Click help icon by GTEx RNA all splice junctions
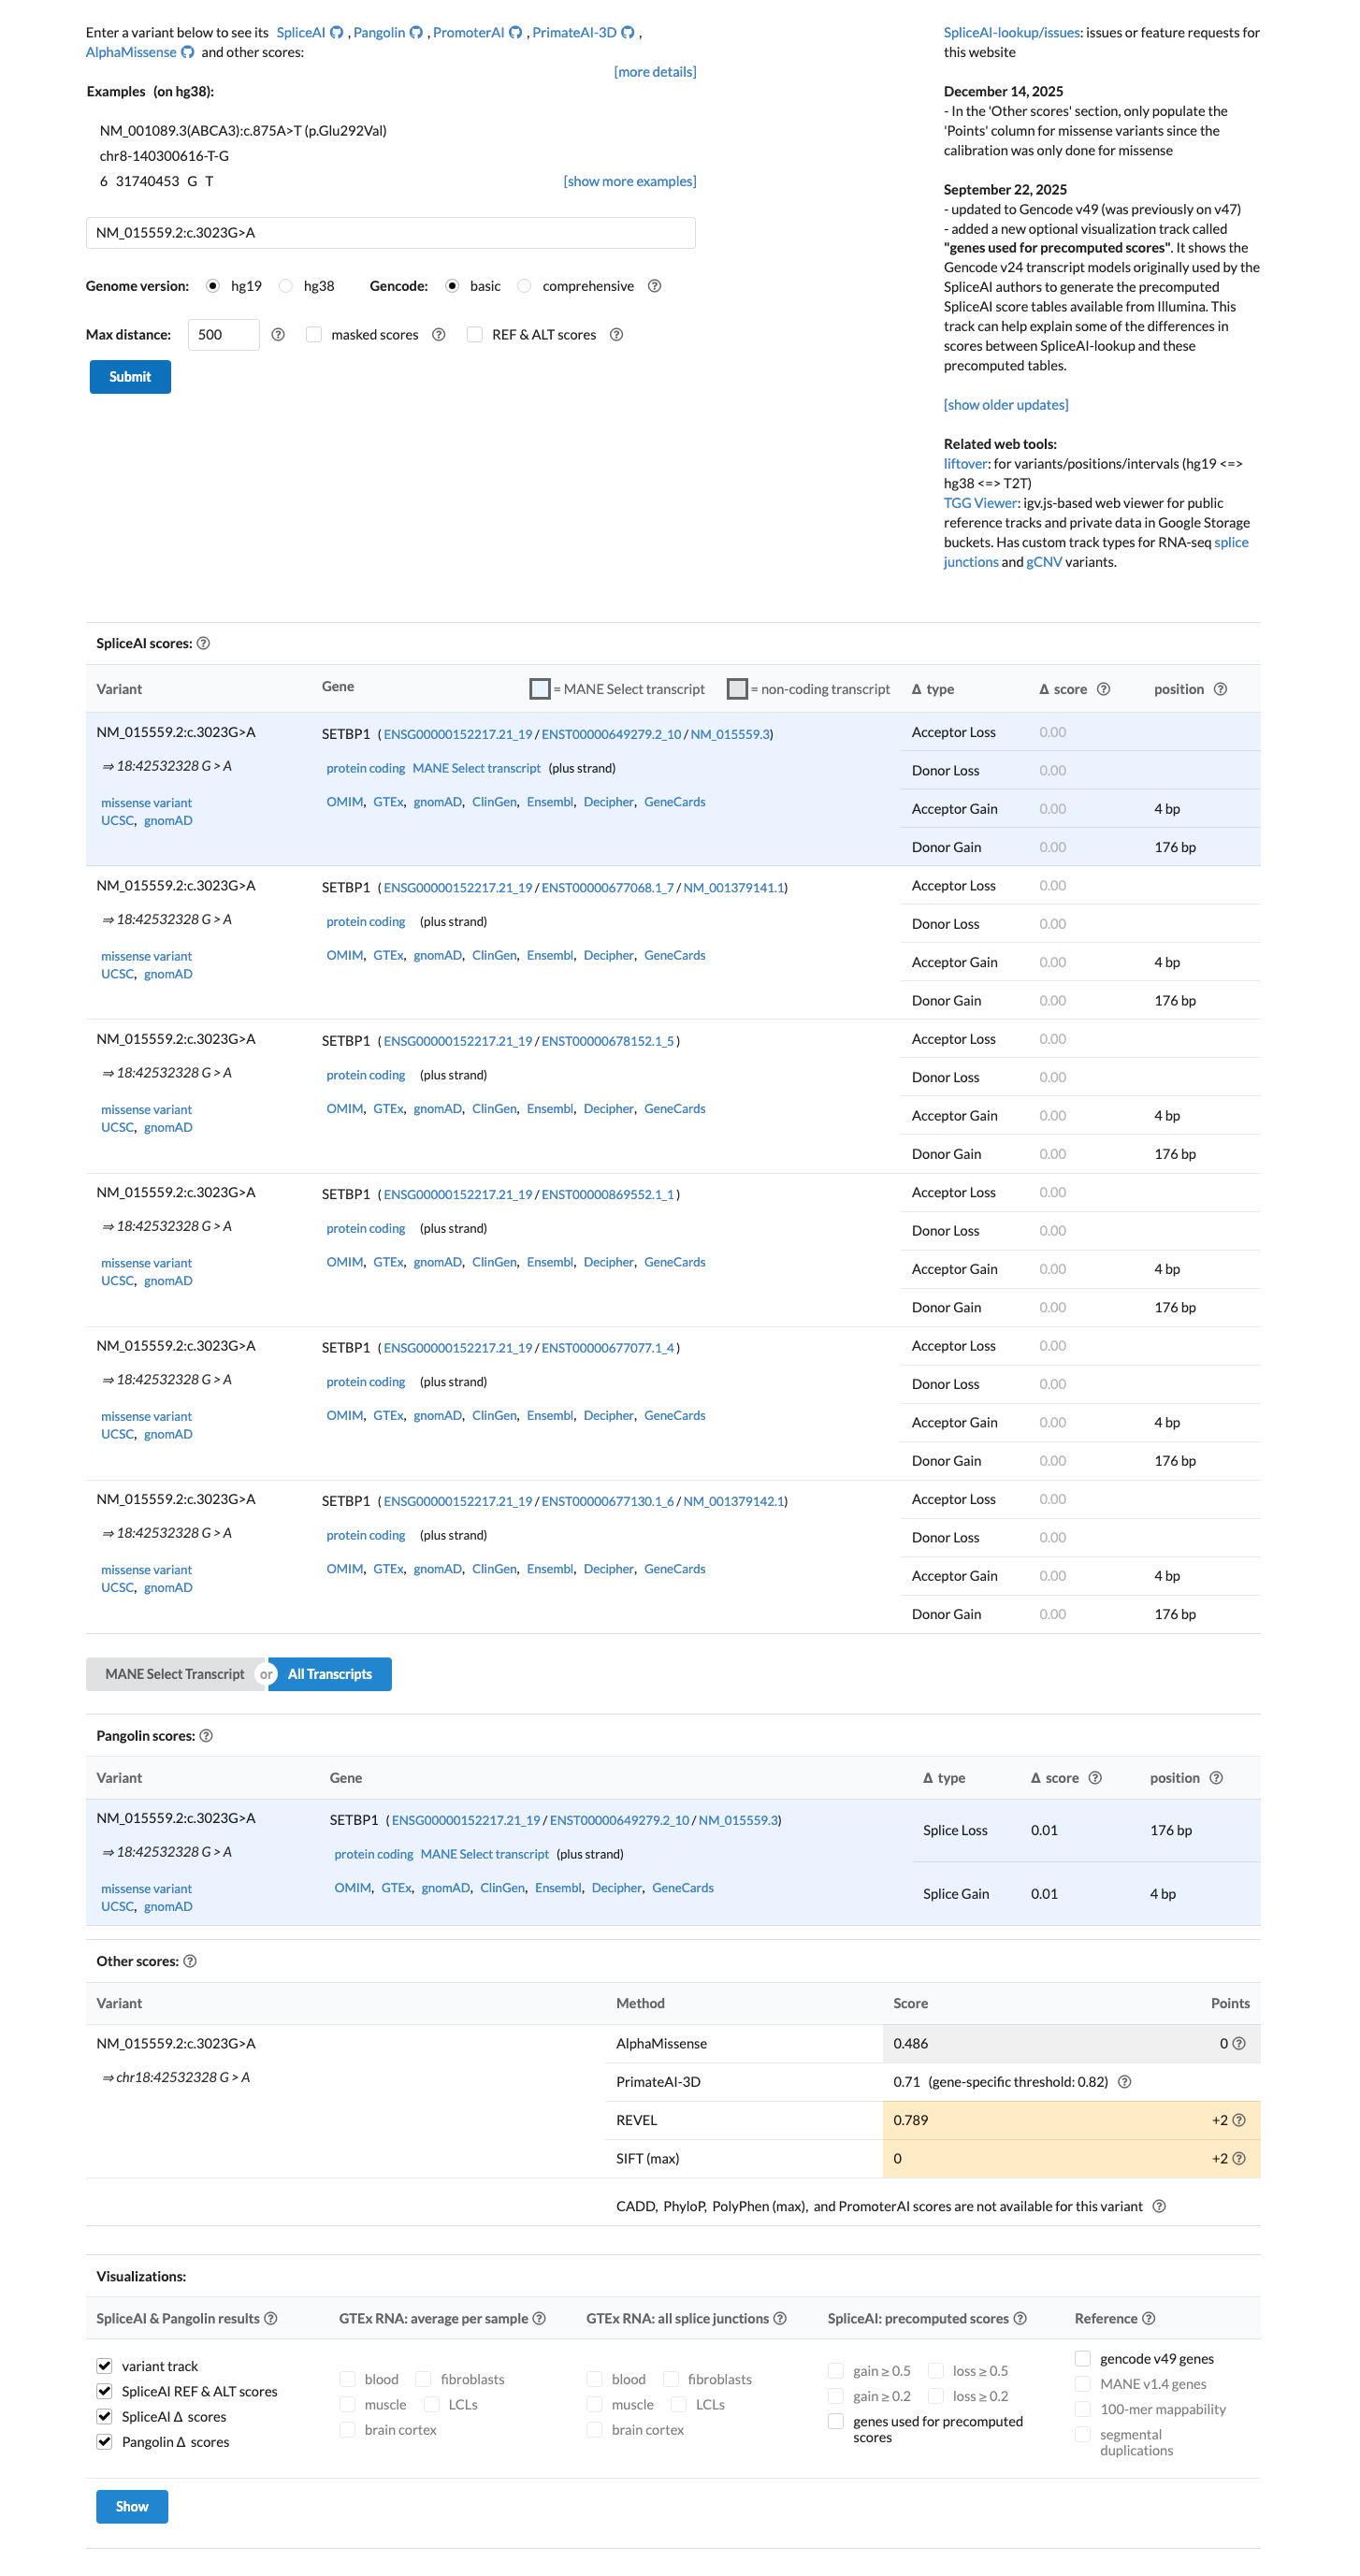 (x=780, y=2319)
